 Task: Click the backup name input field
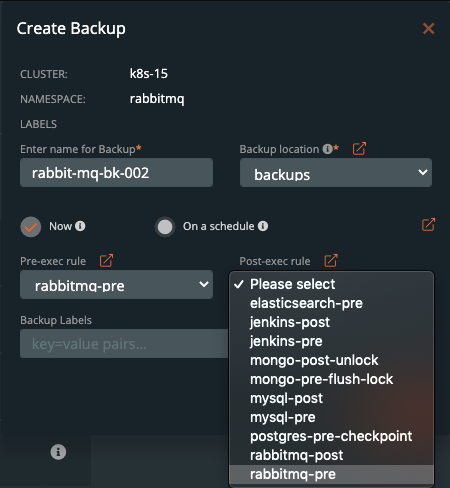pyautogui.click(x=116, y=173)
